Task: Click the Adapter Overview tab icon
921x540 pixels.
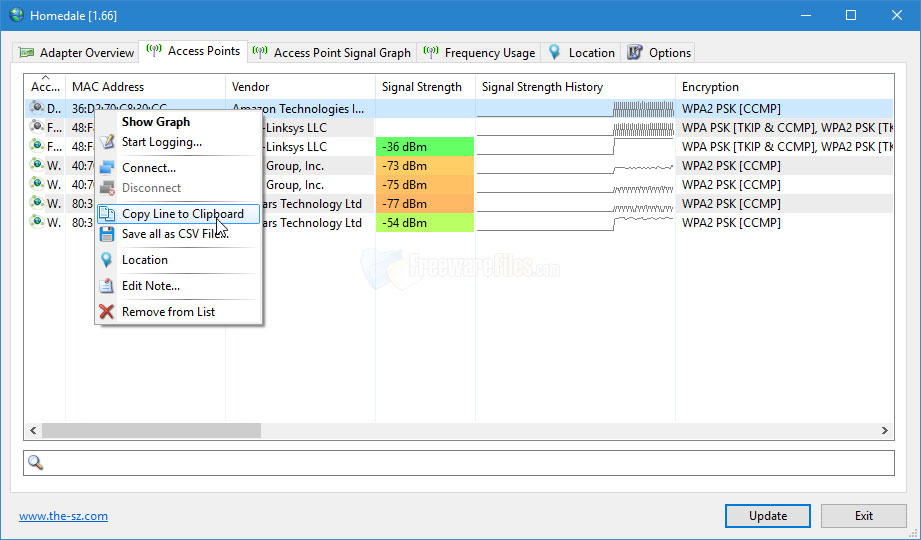Action: point(26,53)
